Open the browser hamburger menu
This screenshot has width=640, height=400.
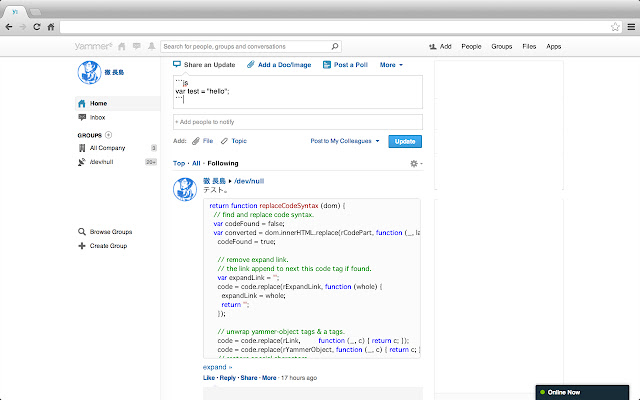631,27
